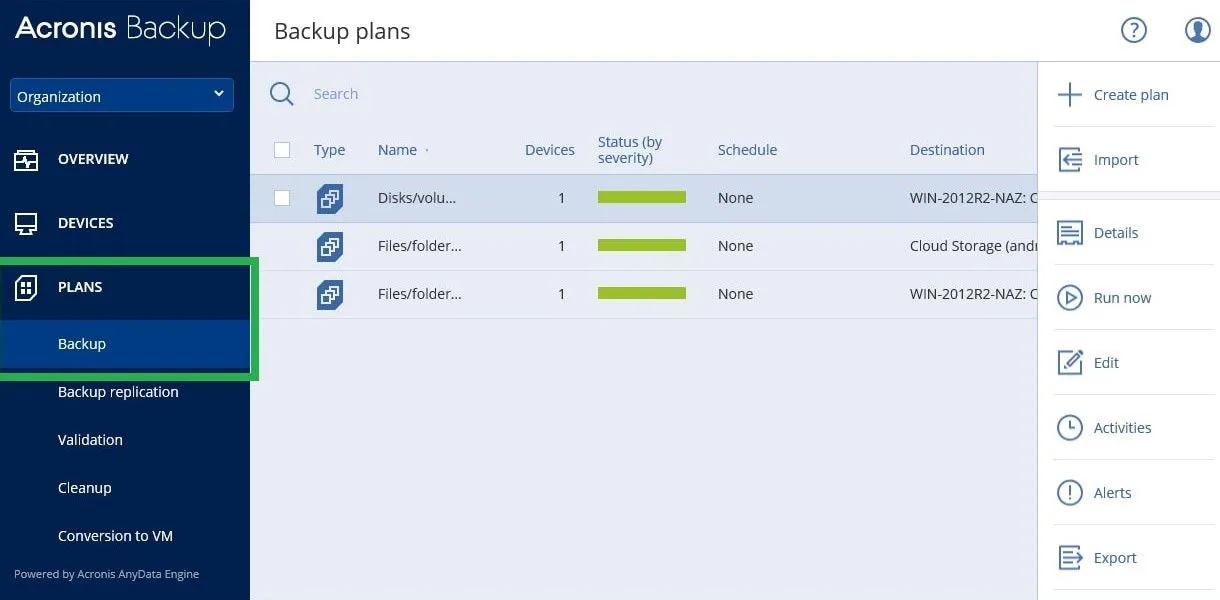This screenshot has height=600, width=1220.
Task: Click the Edit pencil icon
Action: point(1070,363)
